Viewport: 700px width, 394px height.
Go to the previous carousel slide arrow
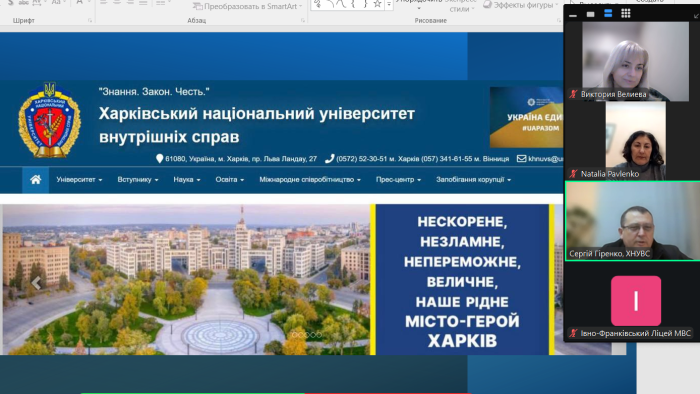click(x=36, y=283)
